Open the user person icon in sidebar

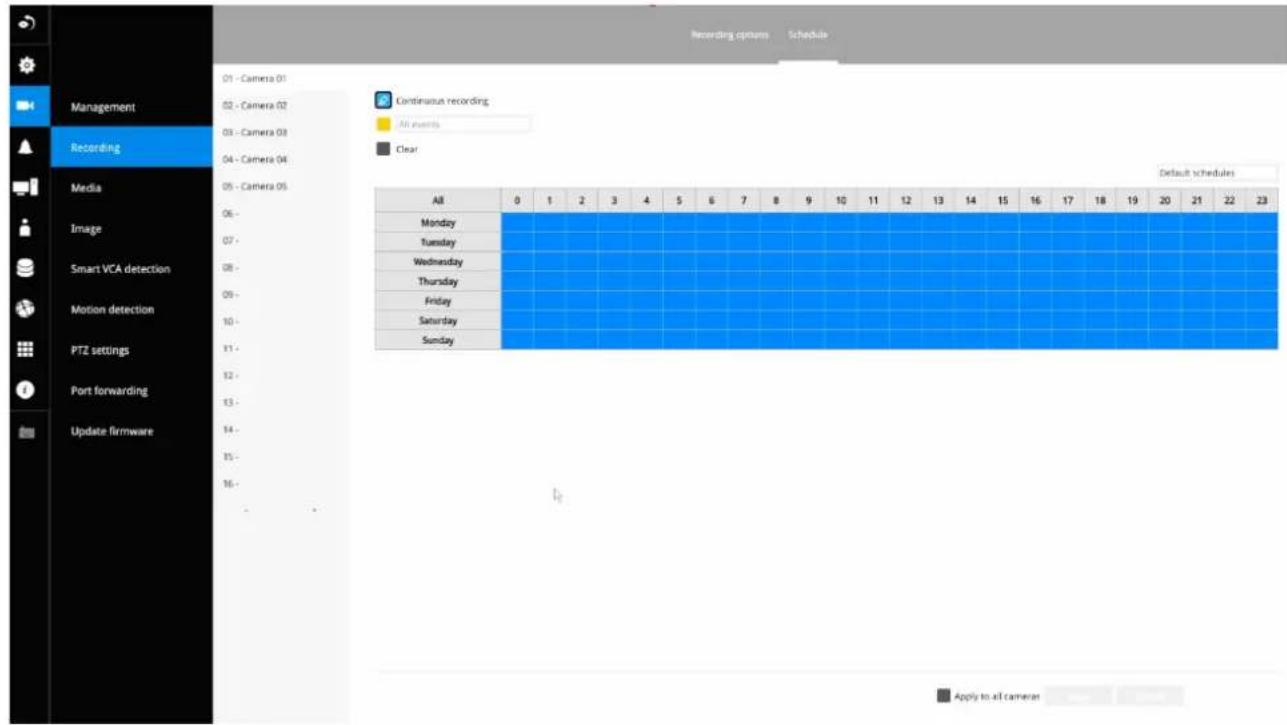pos(24,228)
